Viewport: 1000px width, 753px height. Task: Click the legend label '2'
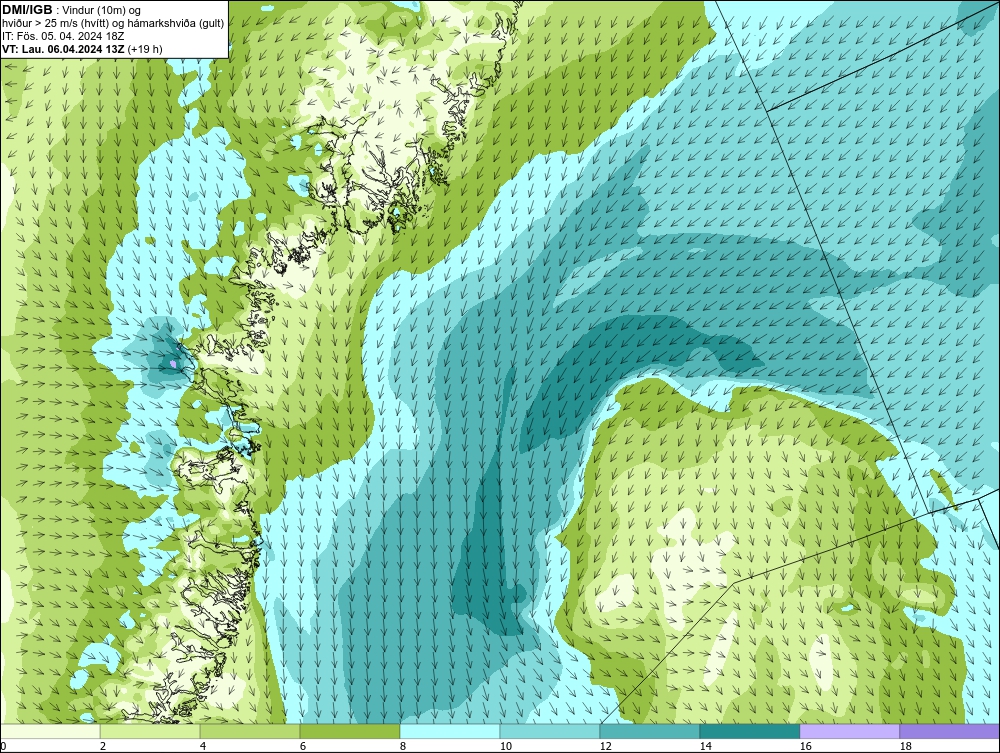pos(103,746)
